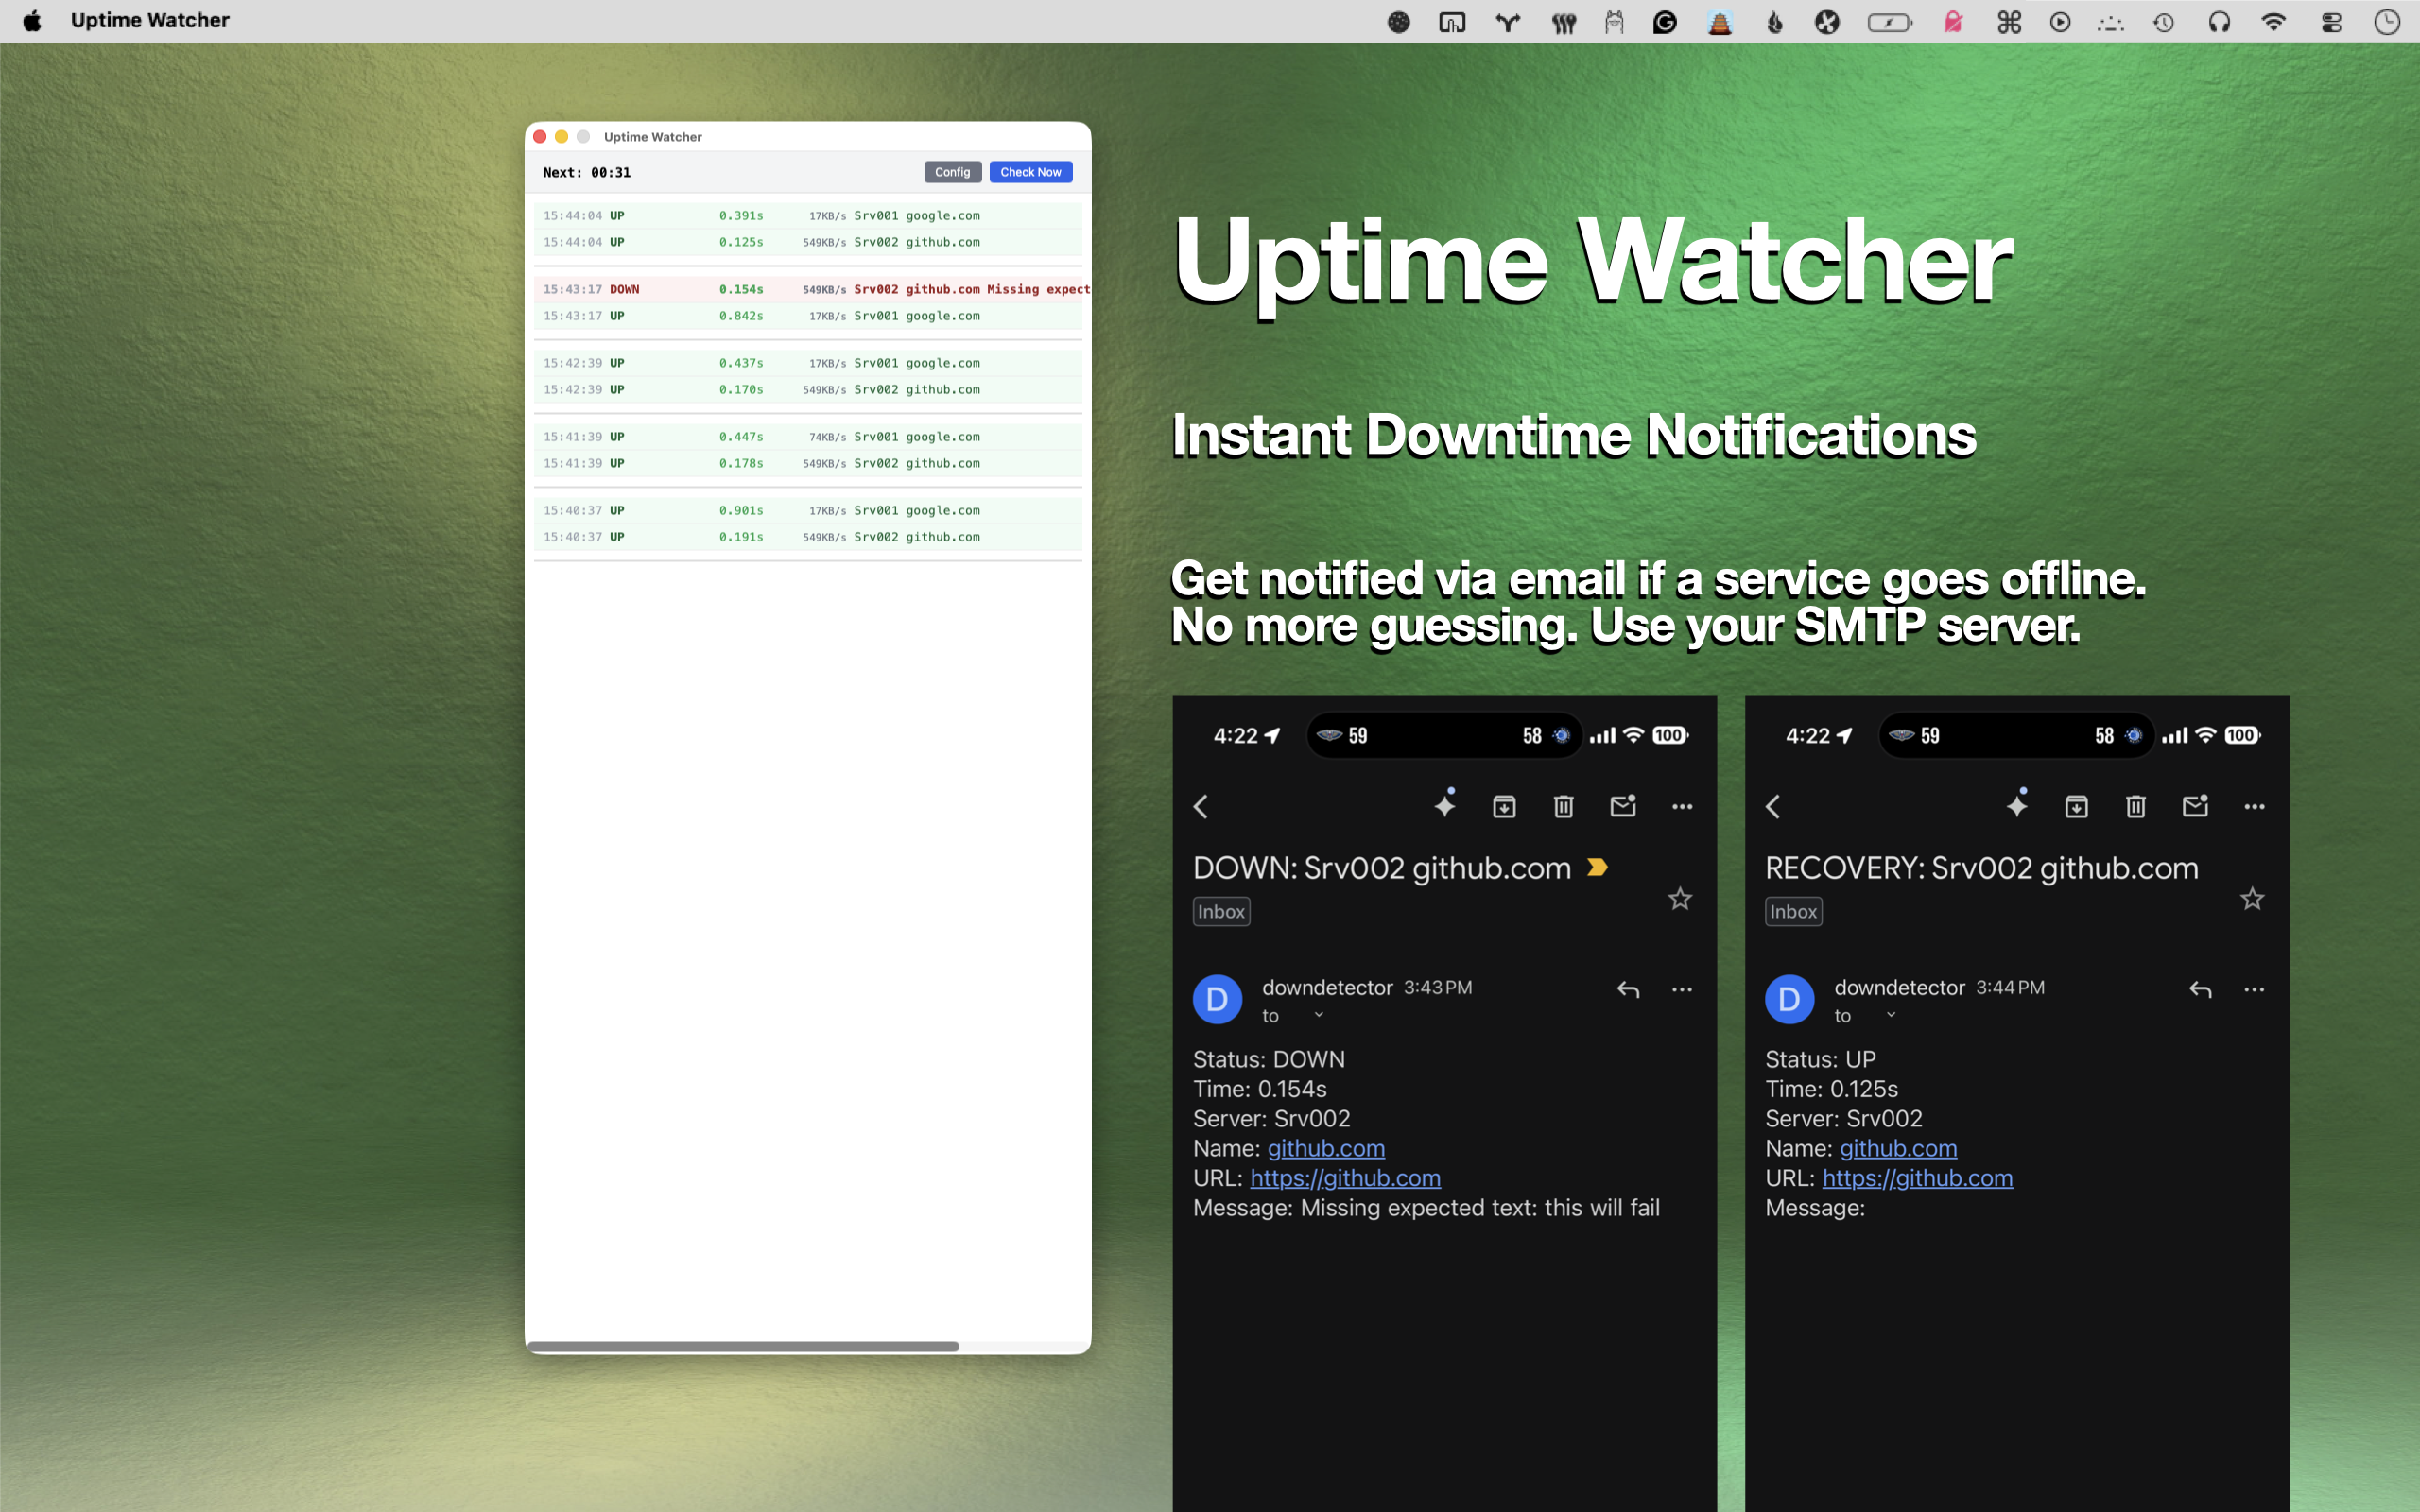Click reply arrow in RECOVERY email
This screenshot has width=2420, height=1512.
[x=2200, y=989]
